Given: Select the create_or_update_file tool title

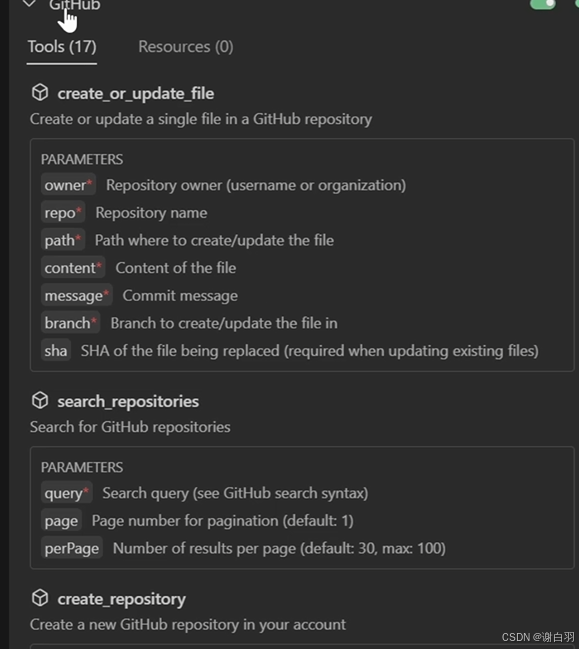Looking at the screenshot, I should click(x=136, y=94).
